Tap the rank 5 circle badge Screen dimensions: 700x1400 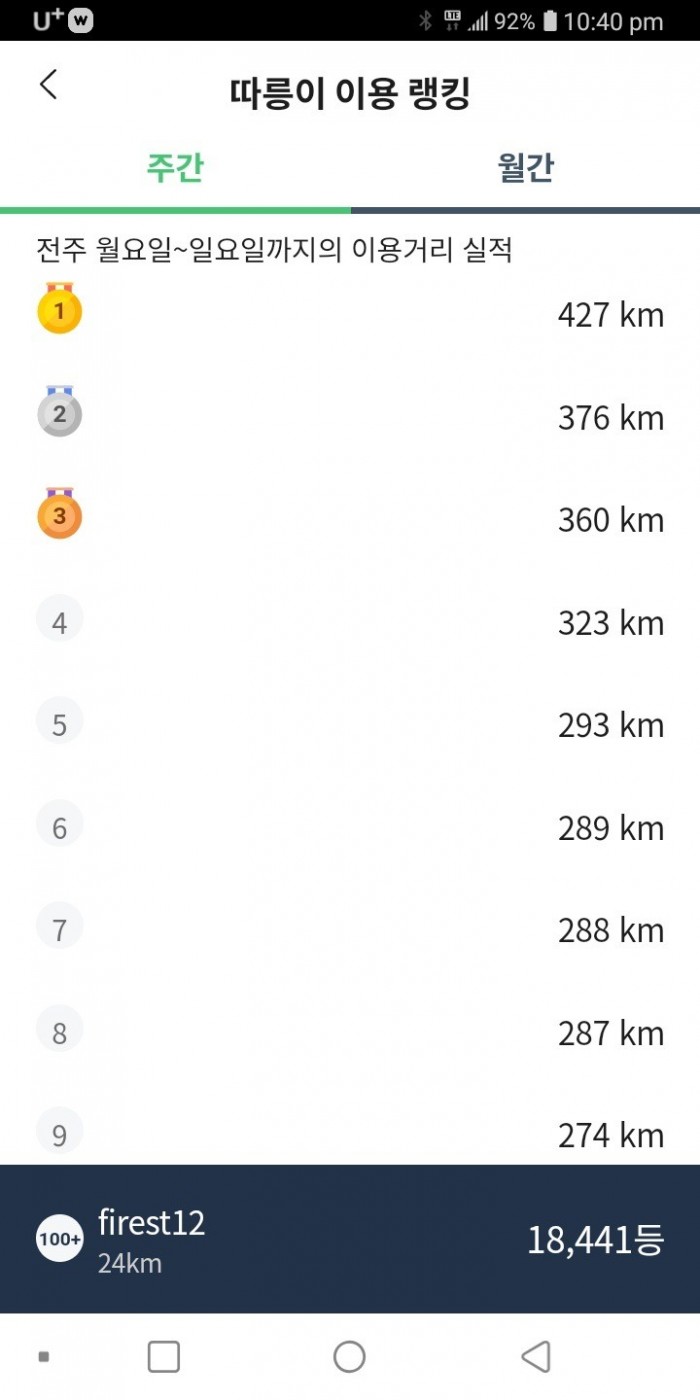(59, 723)
